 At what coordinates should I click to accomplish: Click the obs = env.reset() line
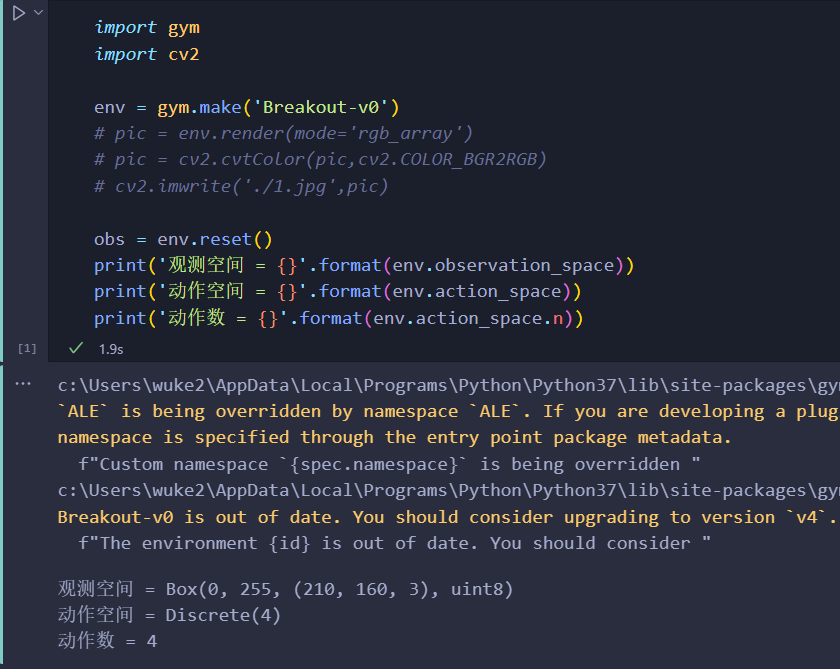point(183,239)
